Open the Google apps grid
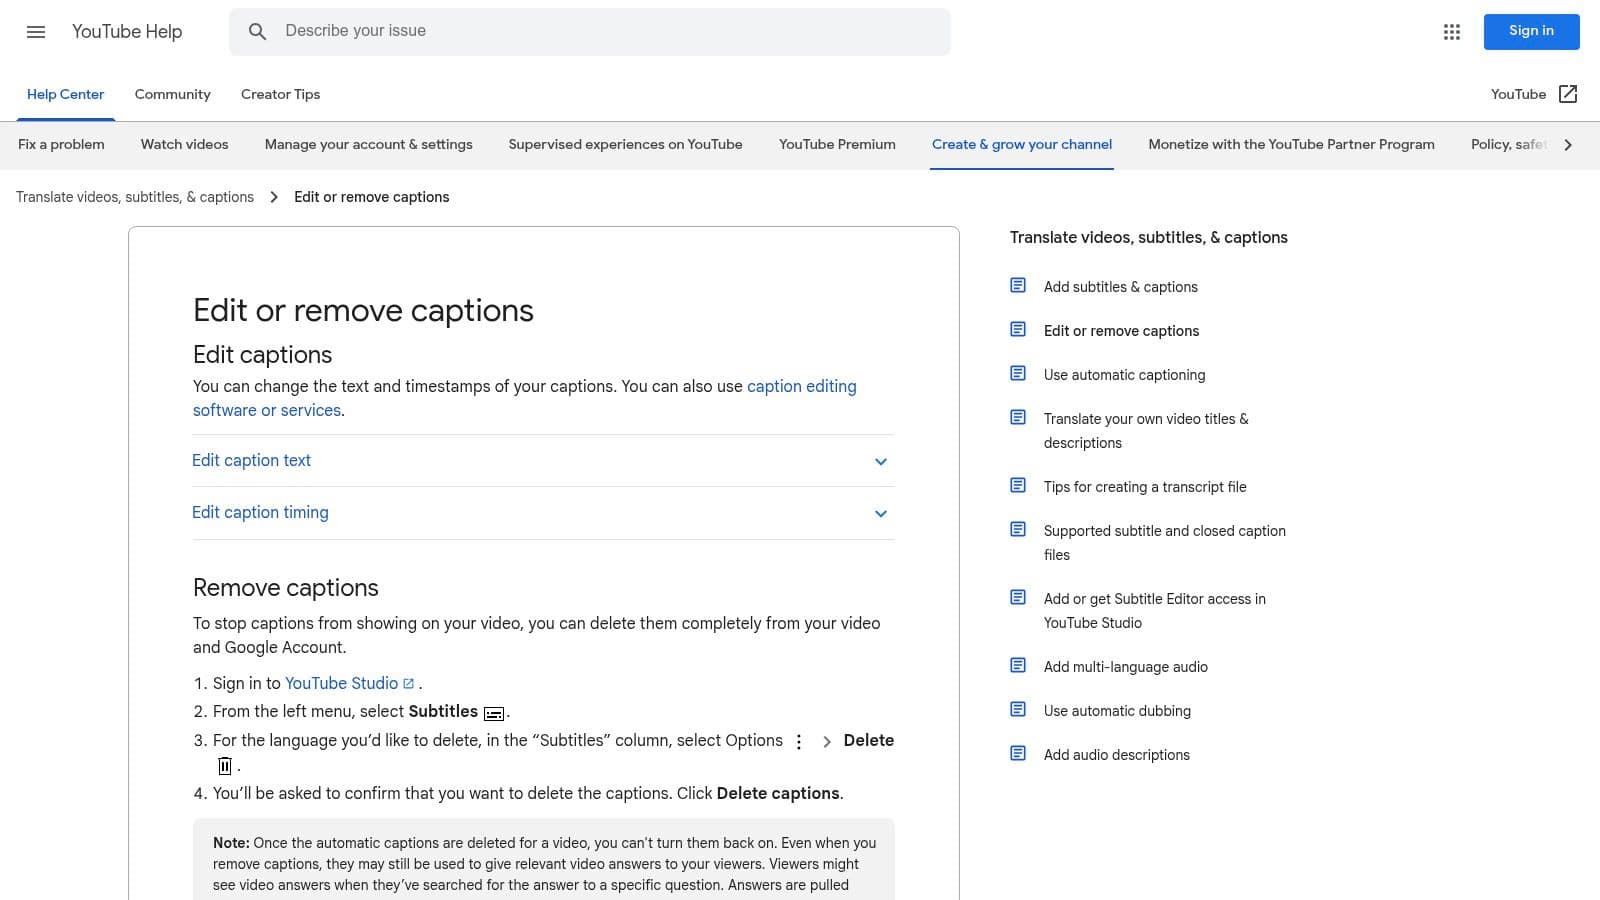Screen dimensions: 1600x900 (x=1452, y=32)
